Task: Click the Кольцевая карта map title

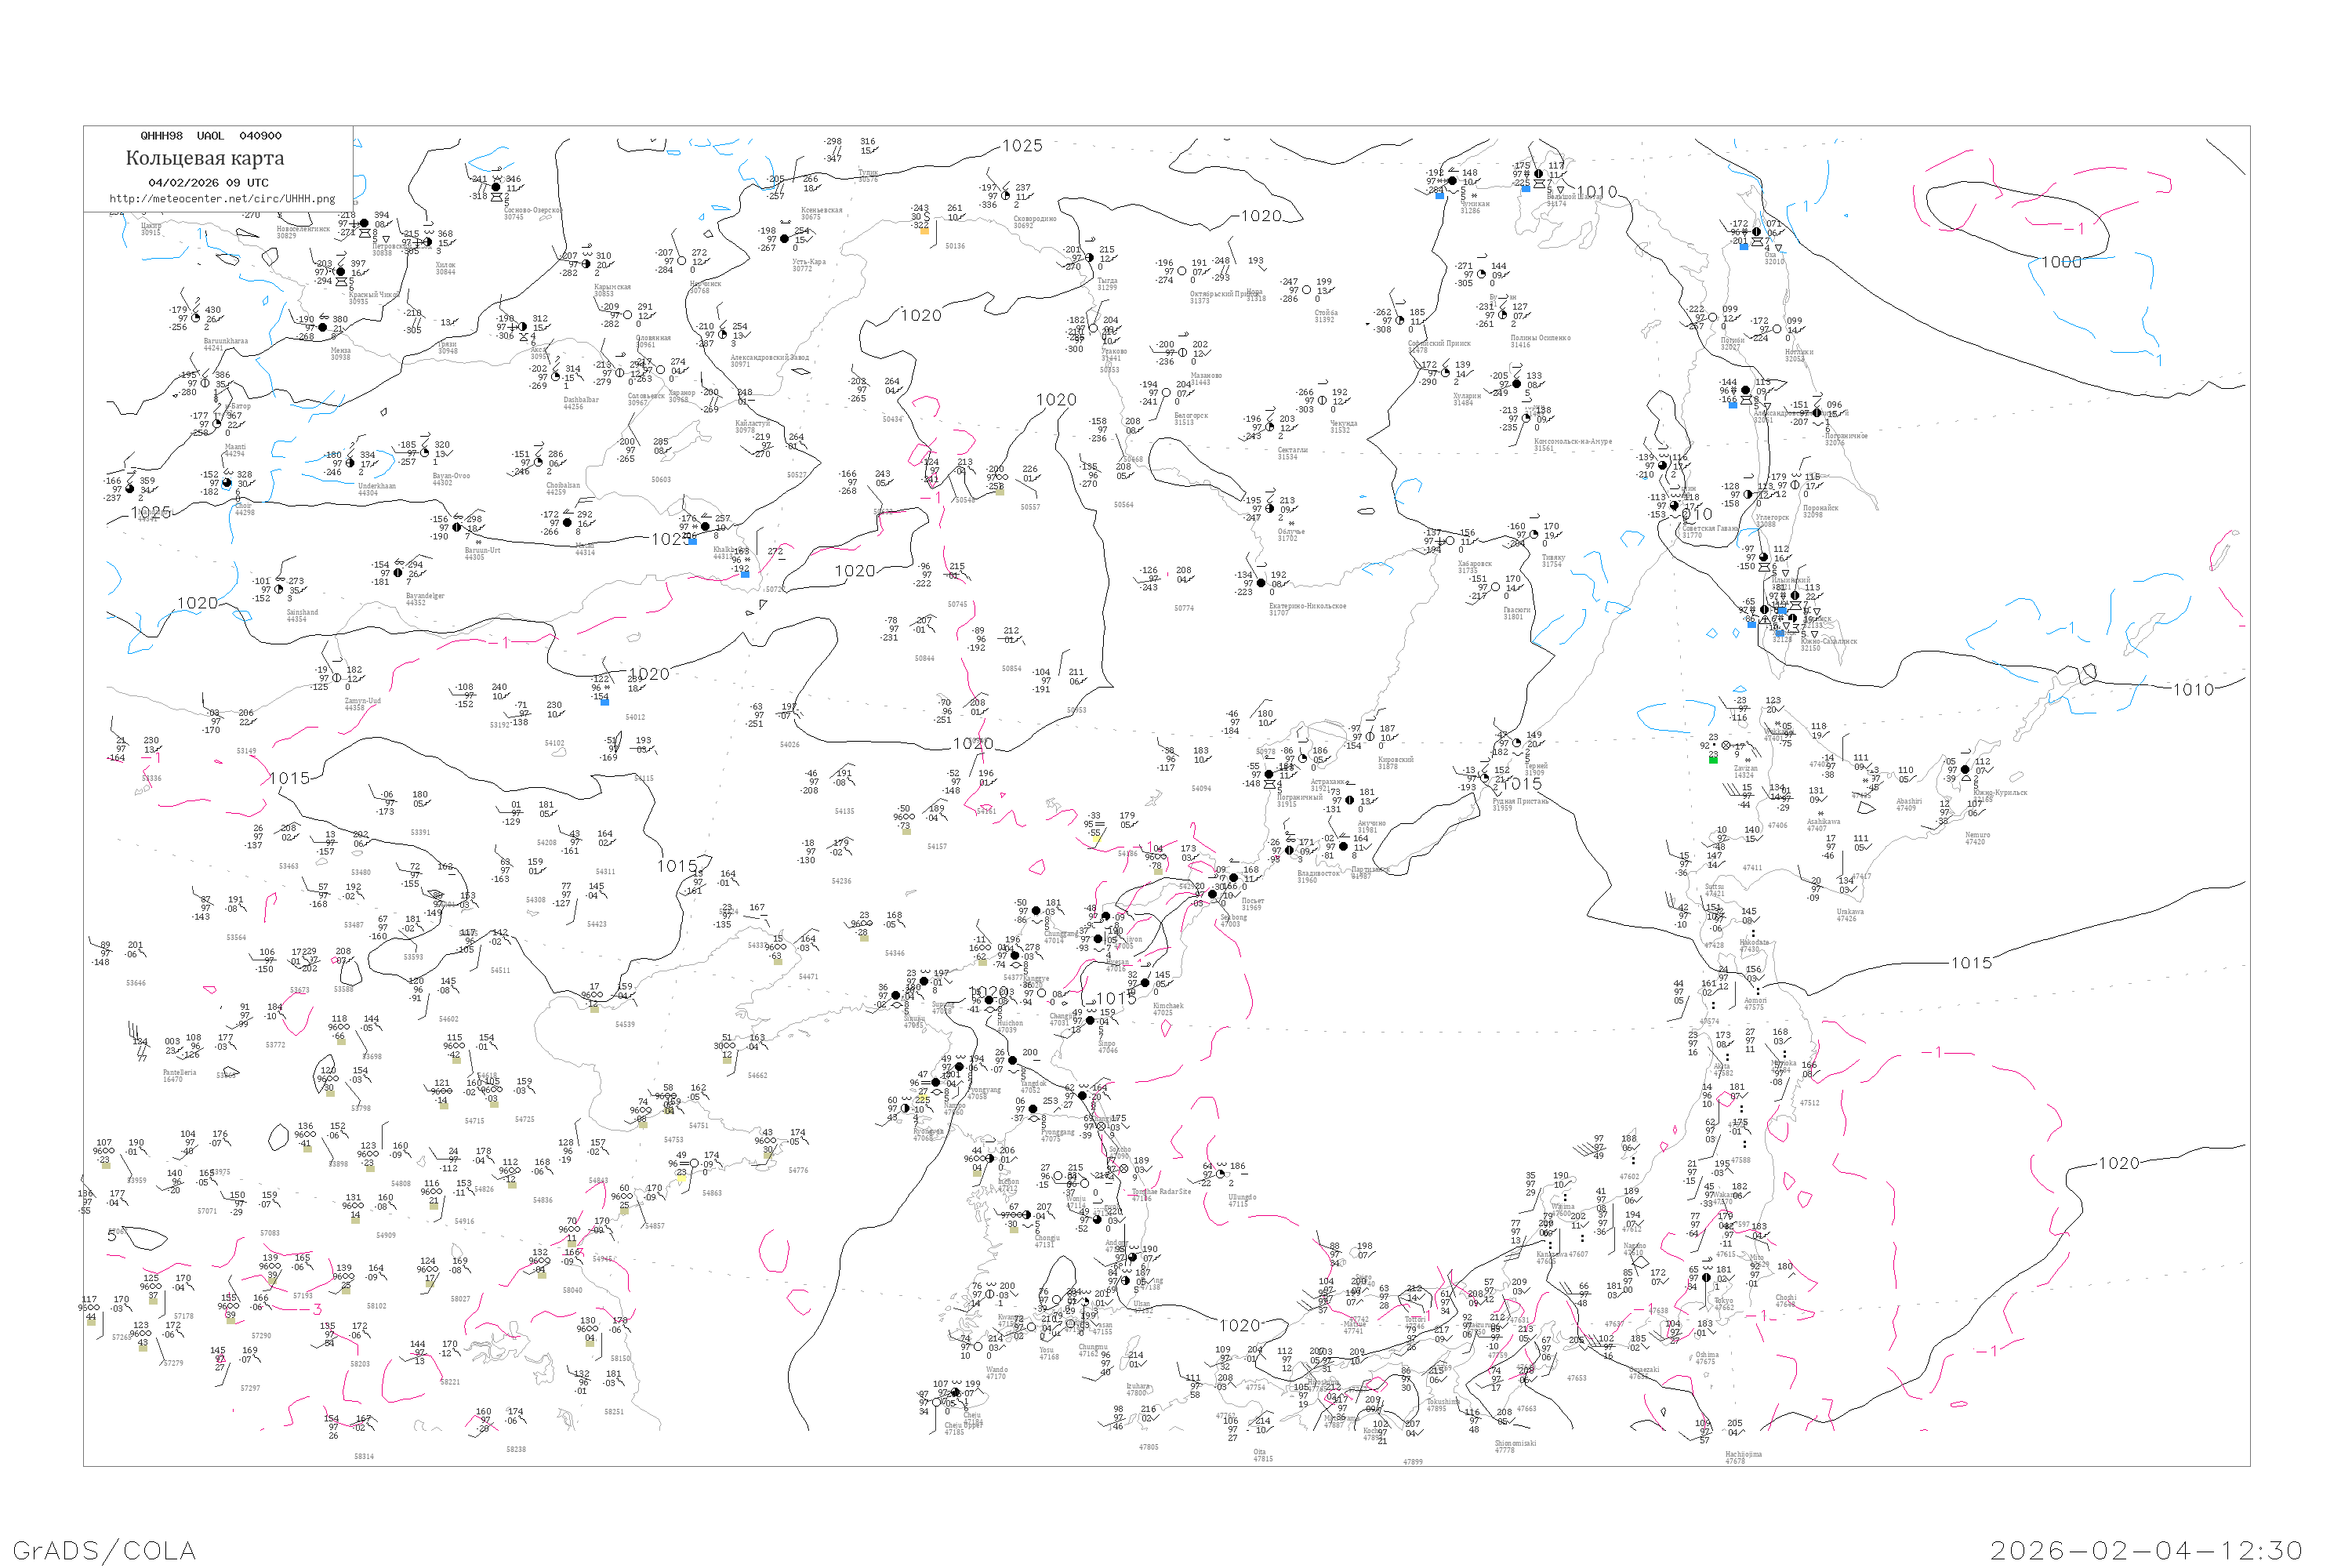Action: pyautogui.click(x=205, y=158)
